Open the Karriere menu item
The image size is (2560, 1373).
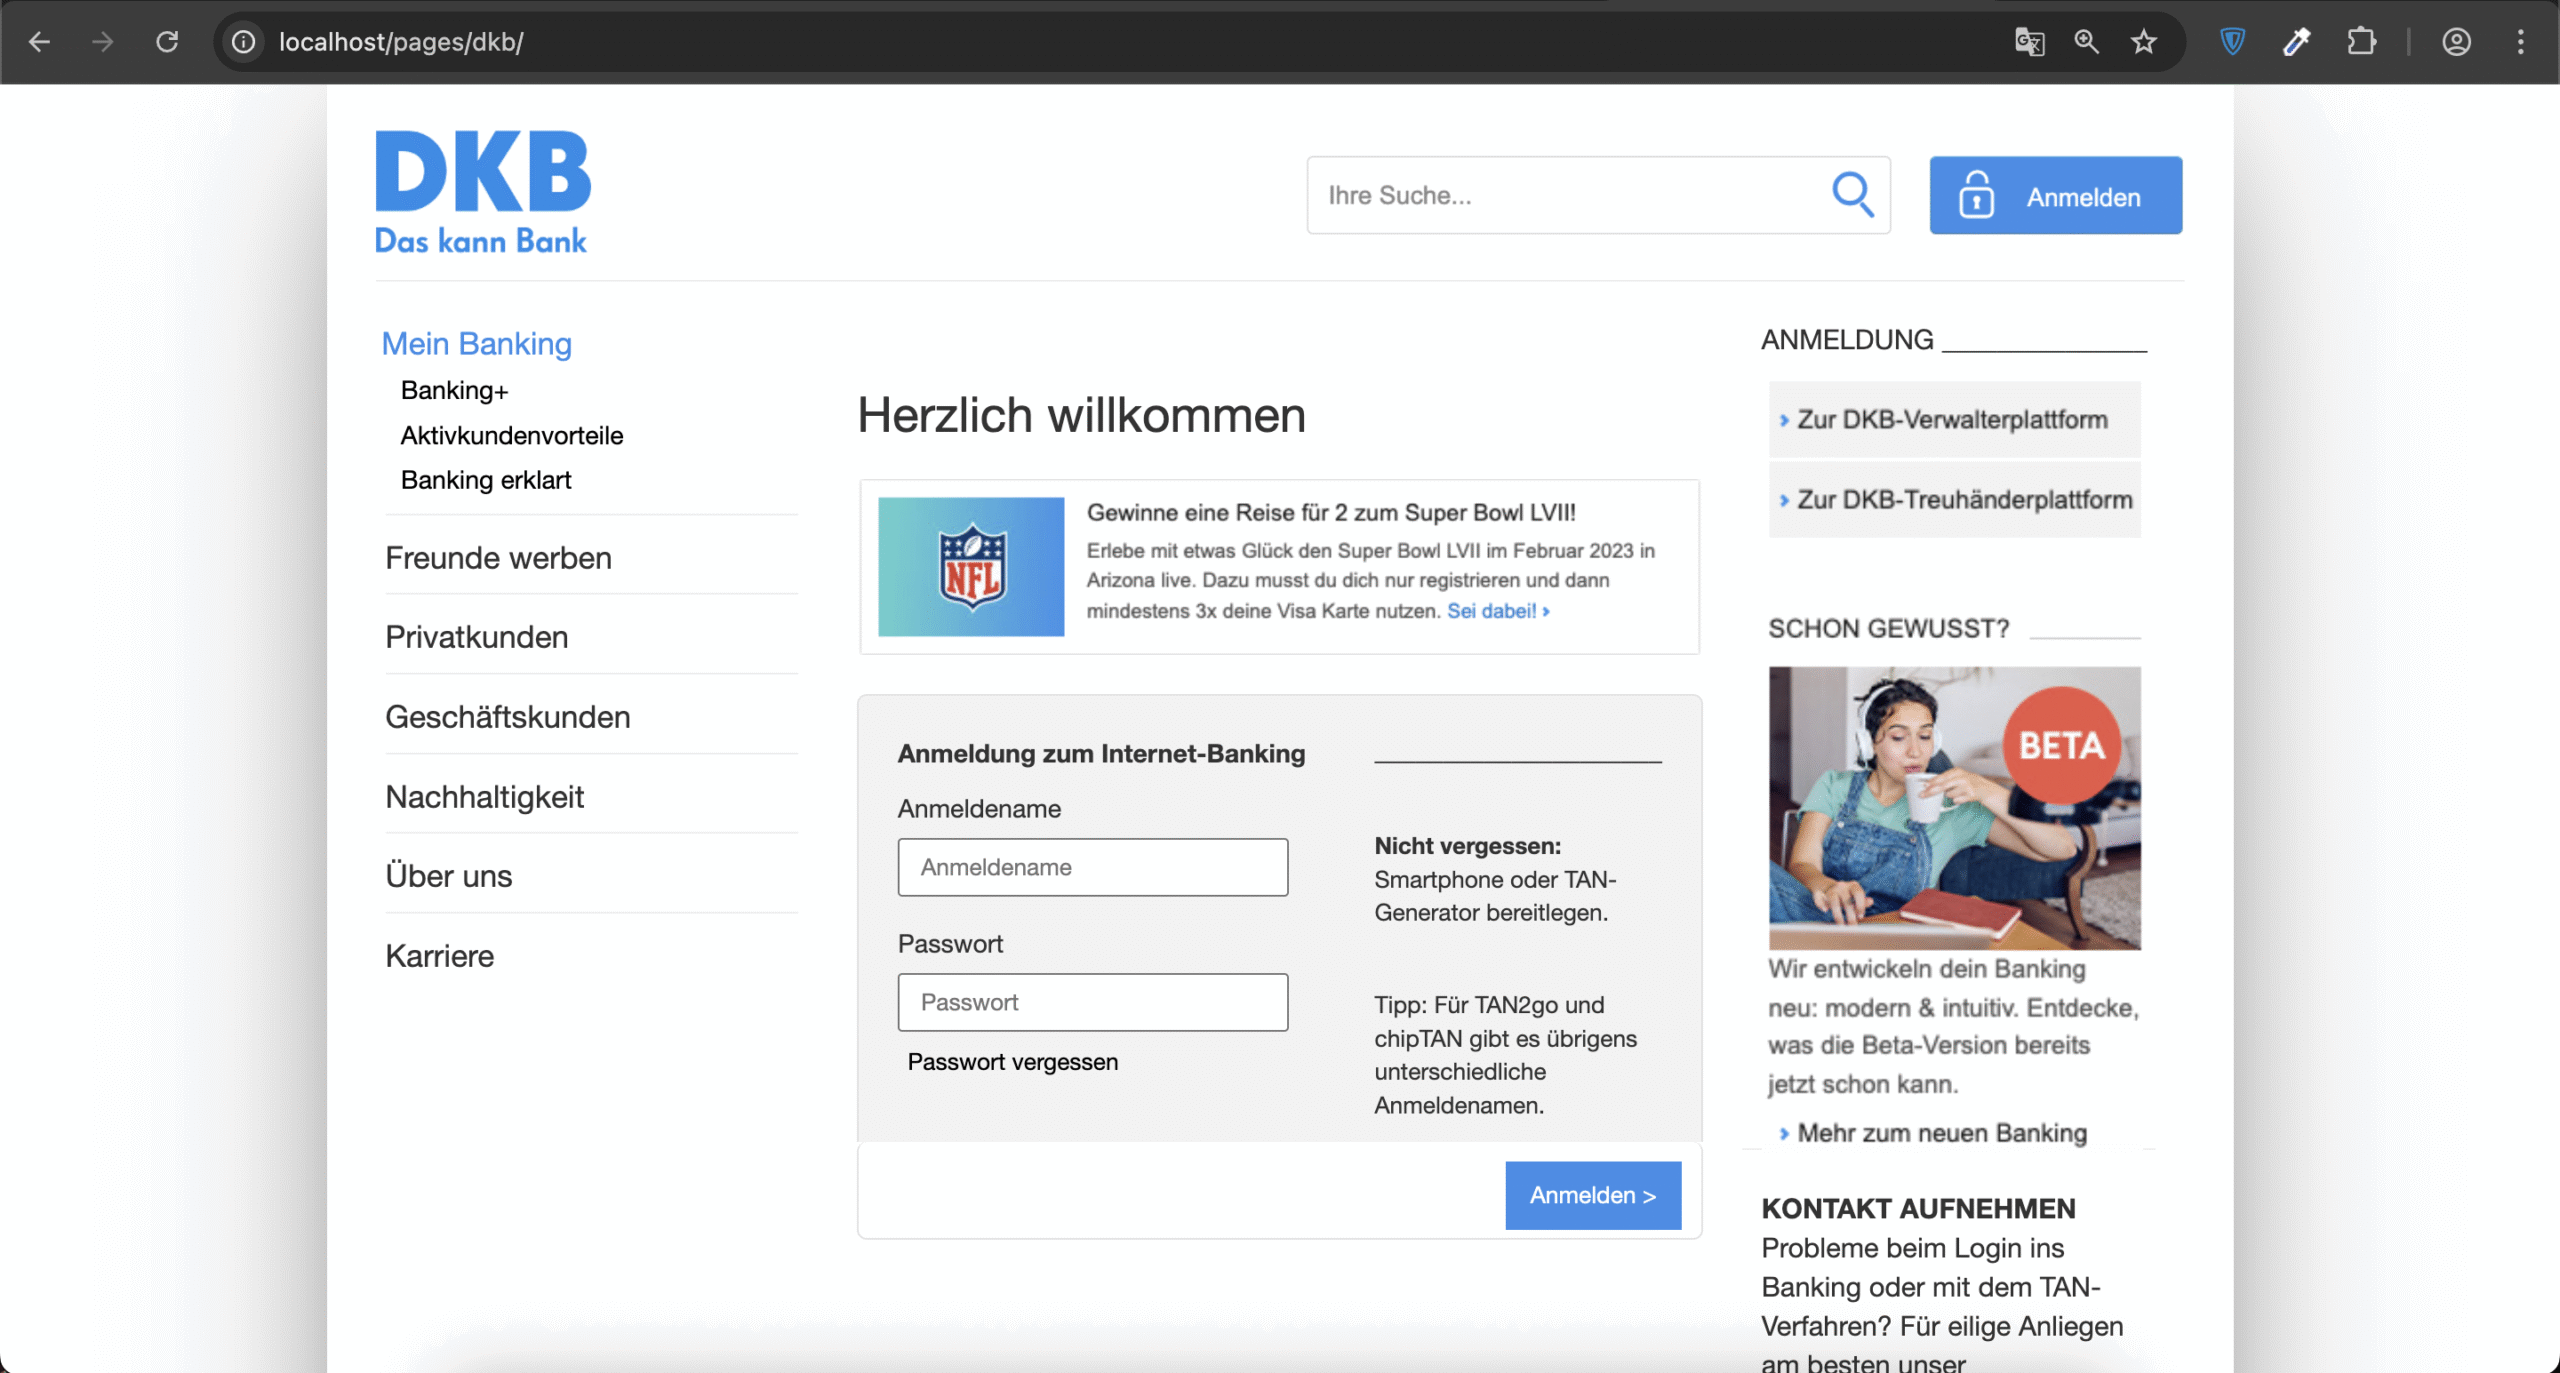[x=440, y=956]
